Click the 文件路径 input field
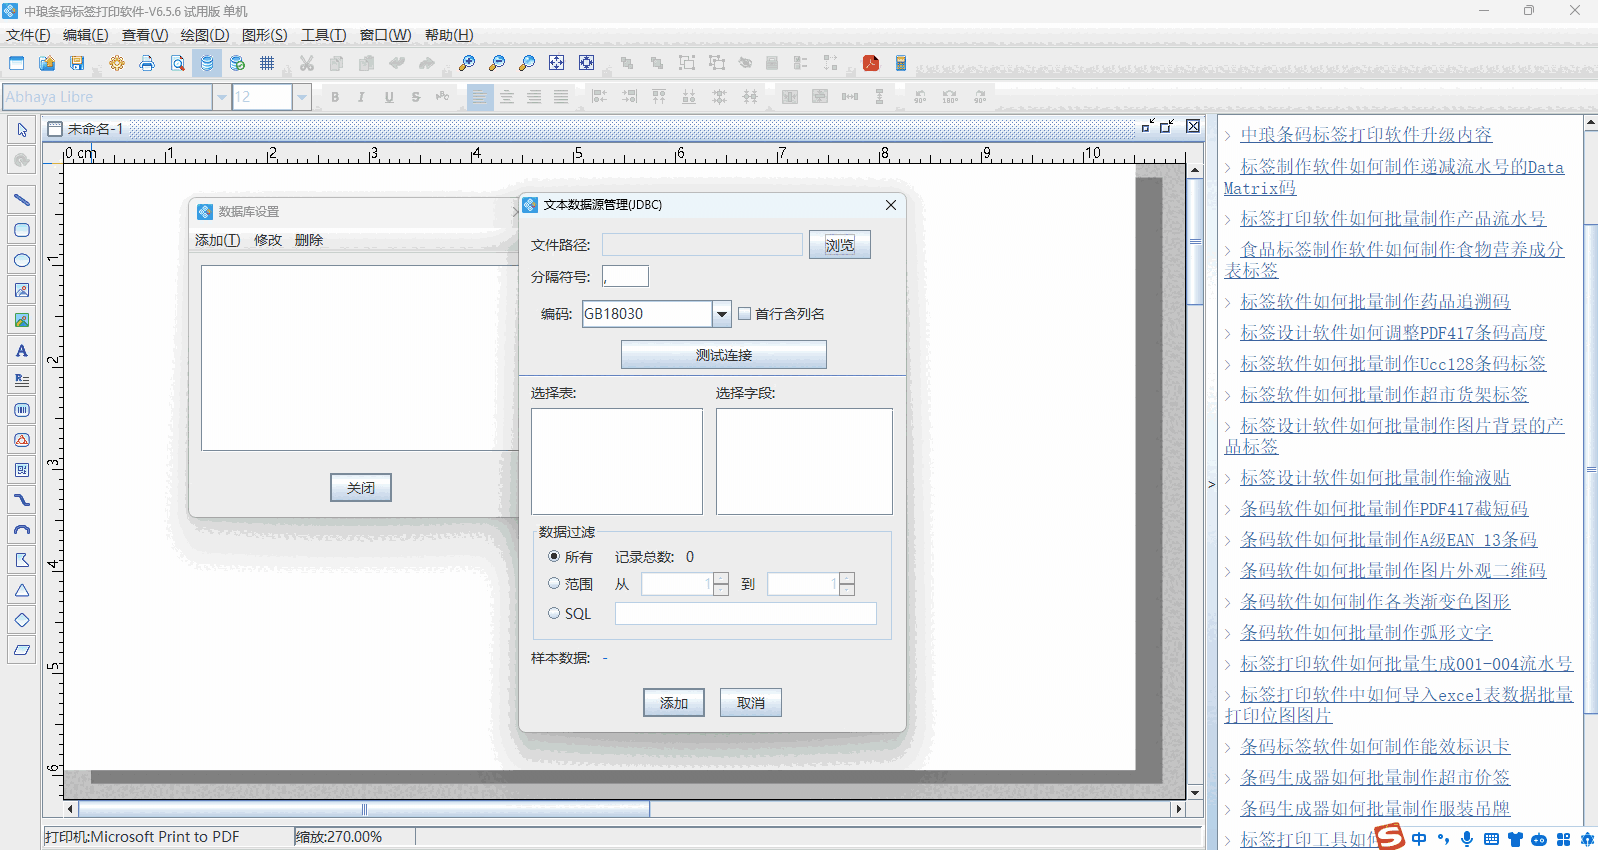Screen dimensions: 1598x850 702,245
